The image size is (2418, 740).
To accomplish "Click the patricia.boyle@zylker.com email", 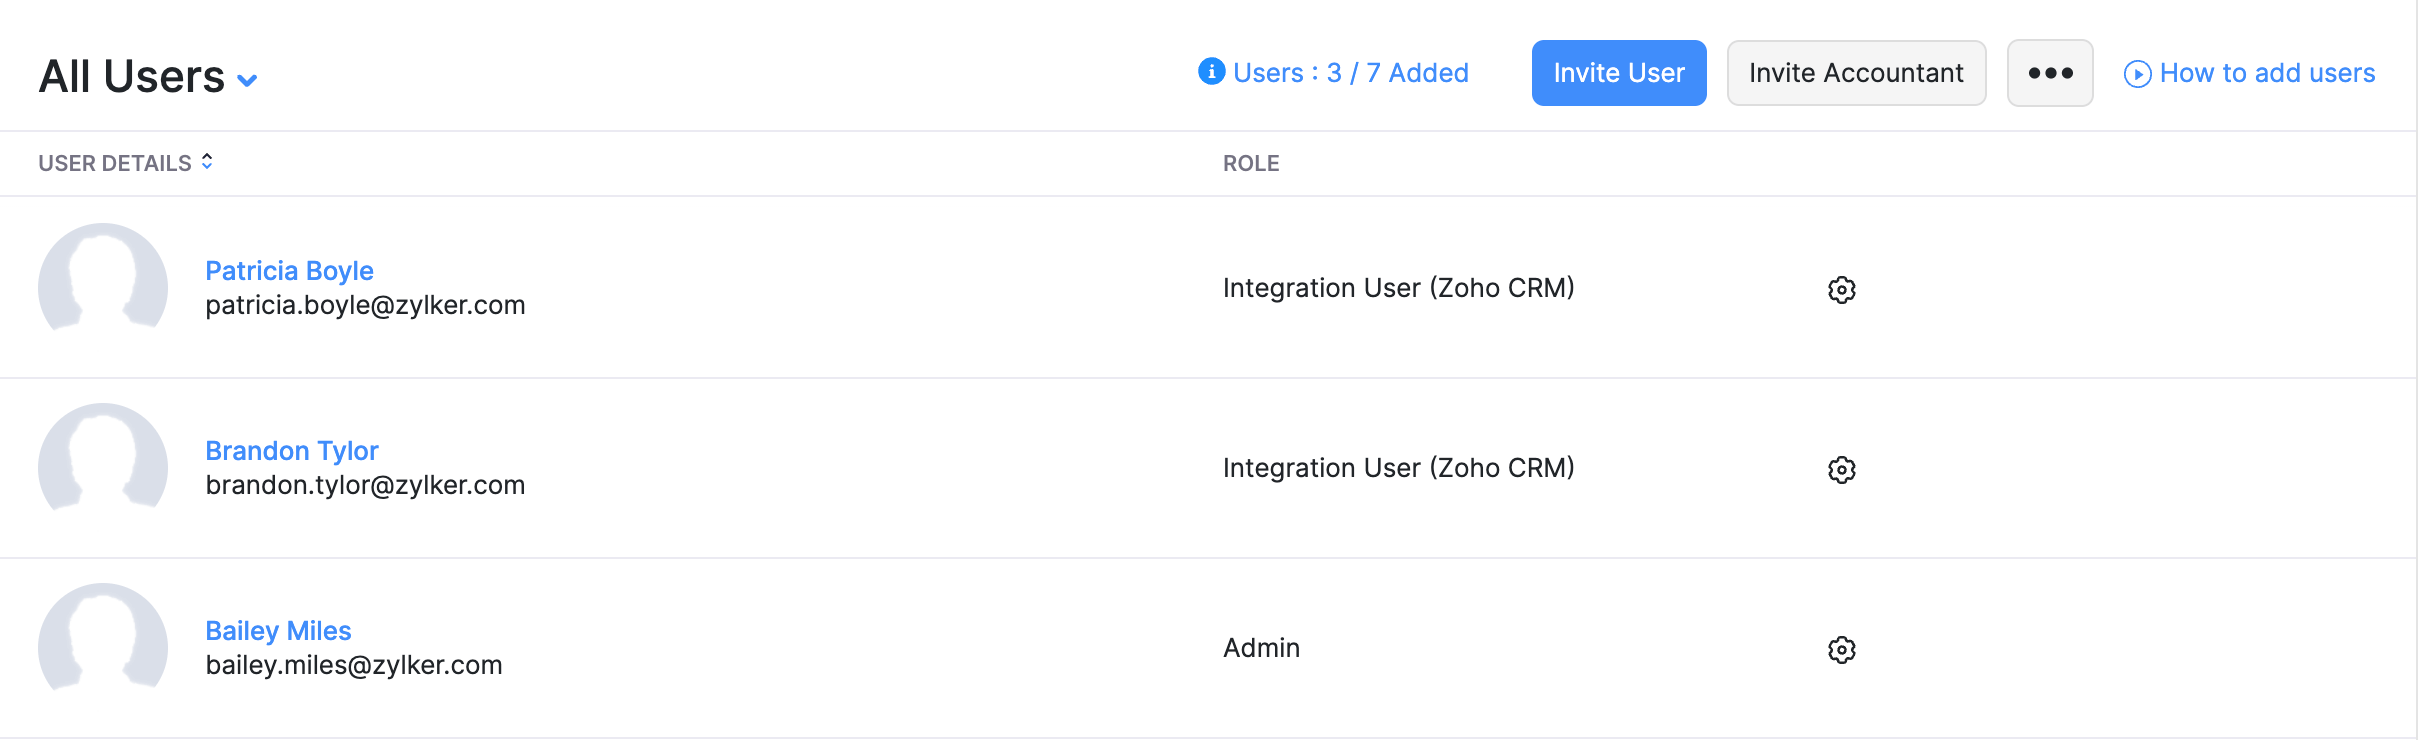I will (365, 305).
